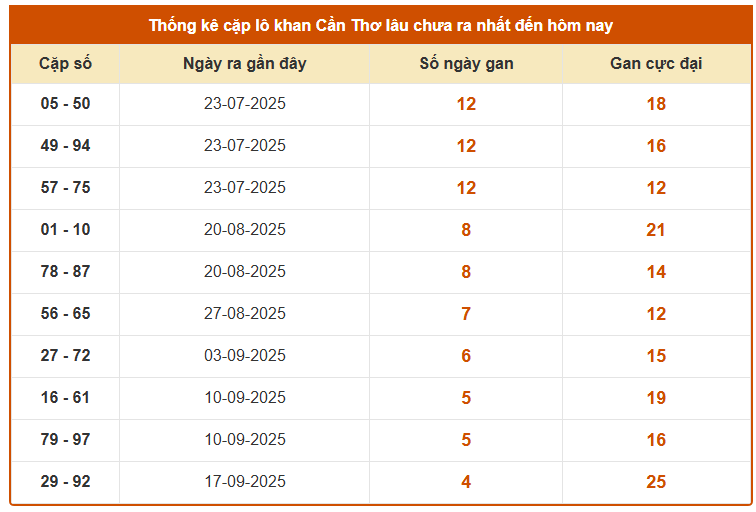The width and height of the screenshot is (756, 512).
Task: Select number pair 49 - 94
Action: pos(65,146)
